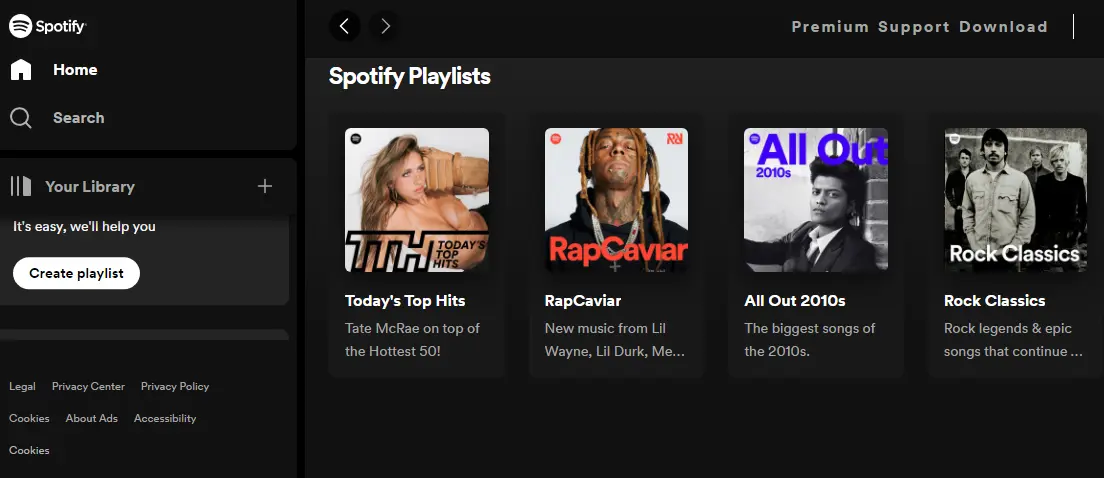Open the Premium link in top bar
Image resolution: width=1104 pixels, height=478 pixels.
tap(830, 27)
